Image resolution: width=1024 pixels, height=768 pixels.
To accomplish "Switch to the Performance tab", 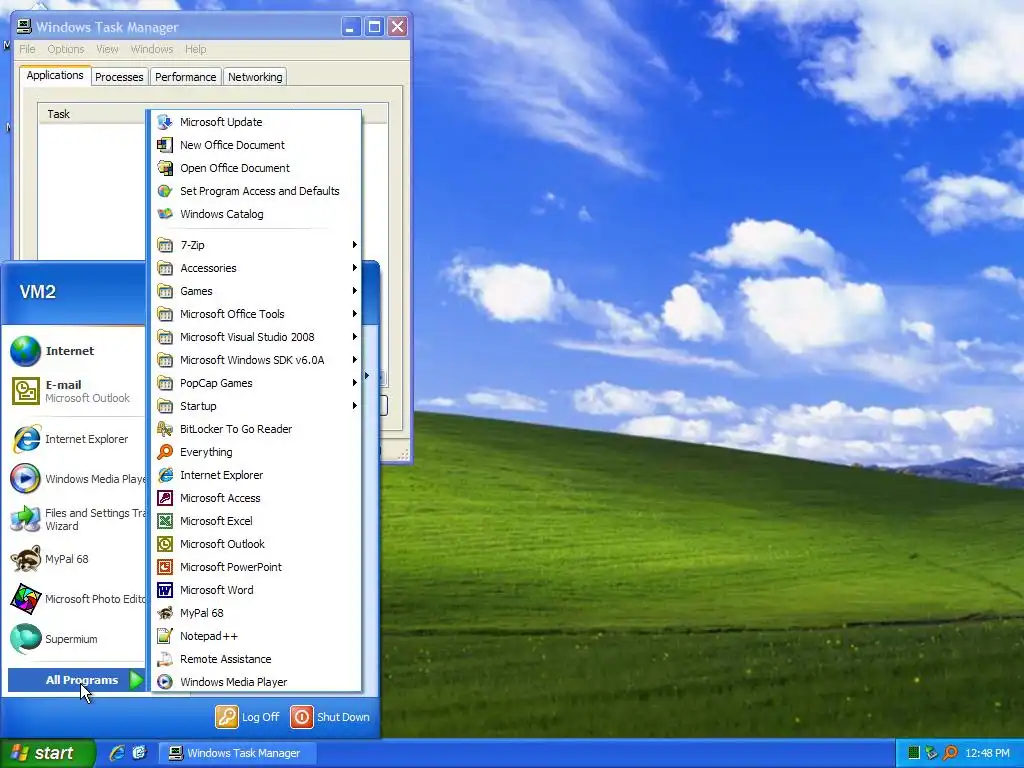I will pyautogui.click(x=185, y=77).
